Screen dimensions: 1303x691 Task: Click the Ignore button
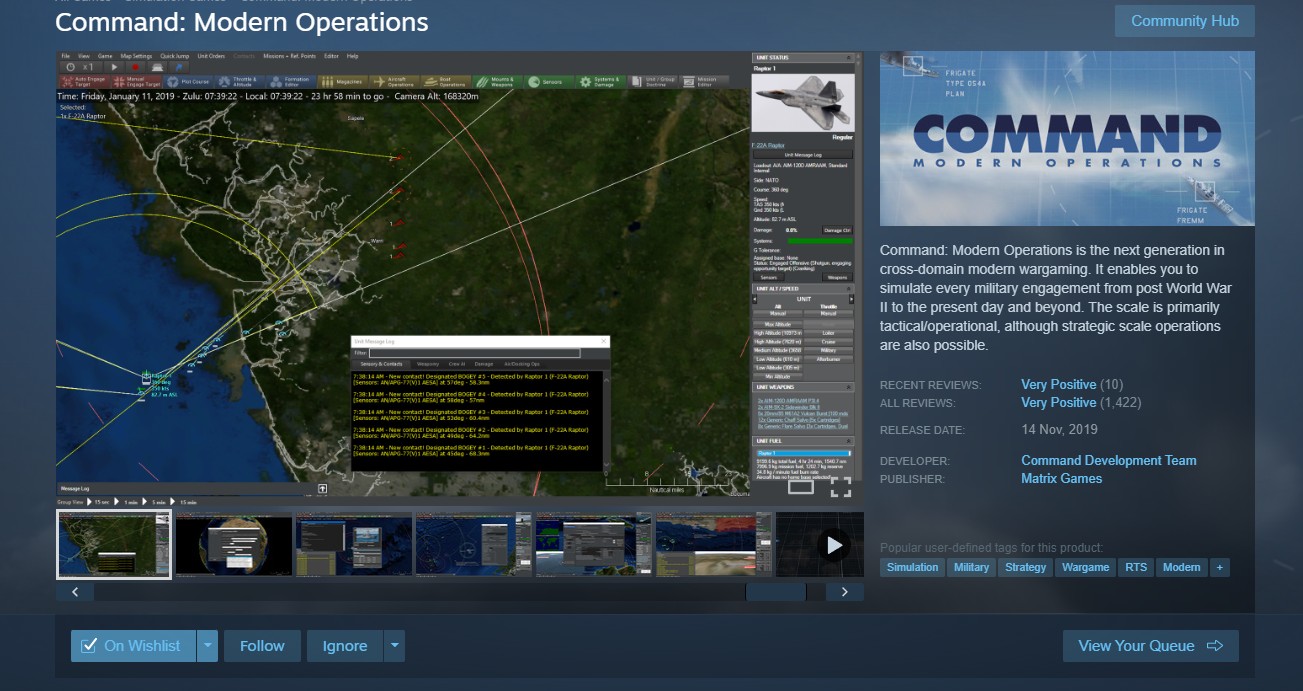(x=345, y=646)
